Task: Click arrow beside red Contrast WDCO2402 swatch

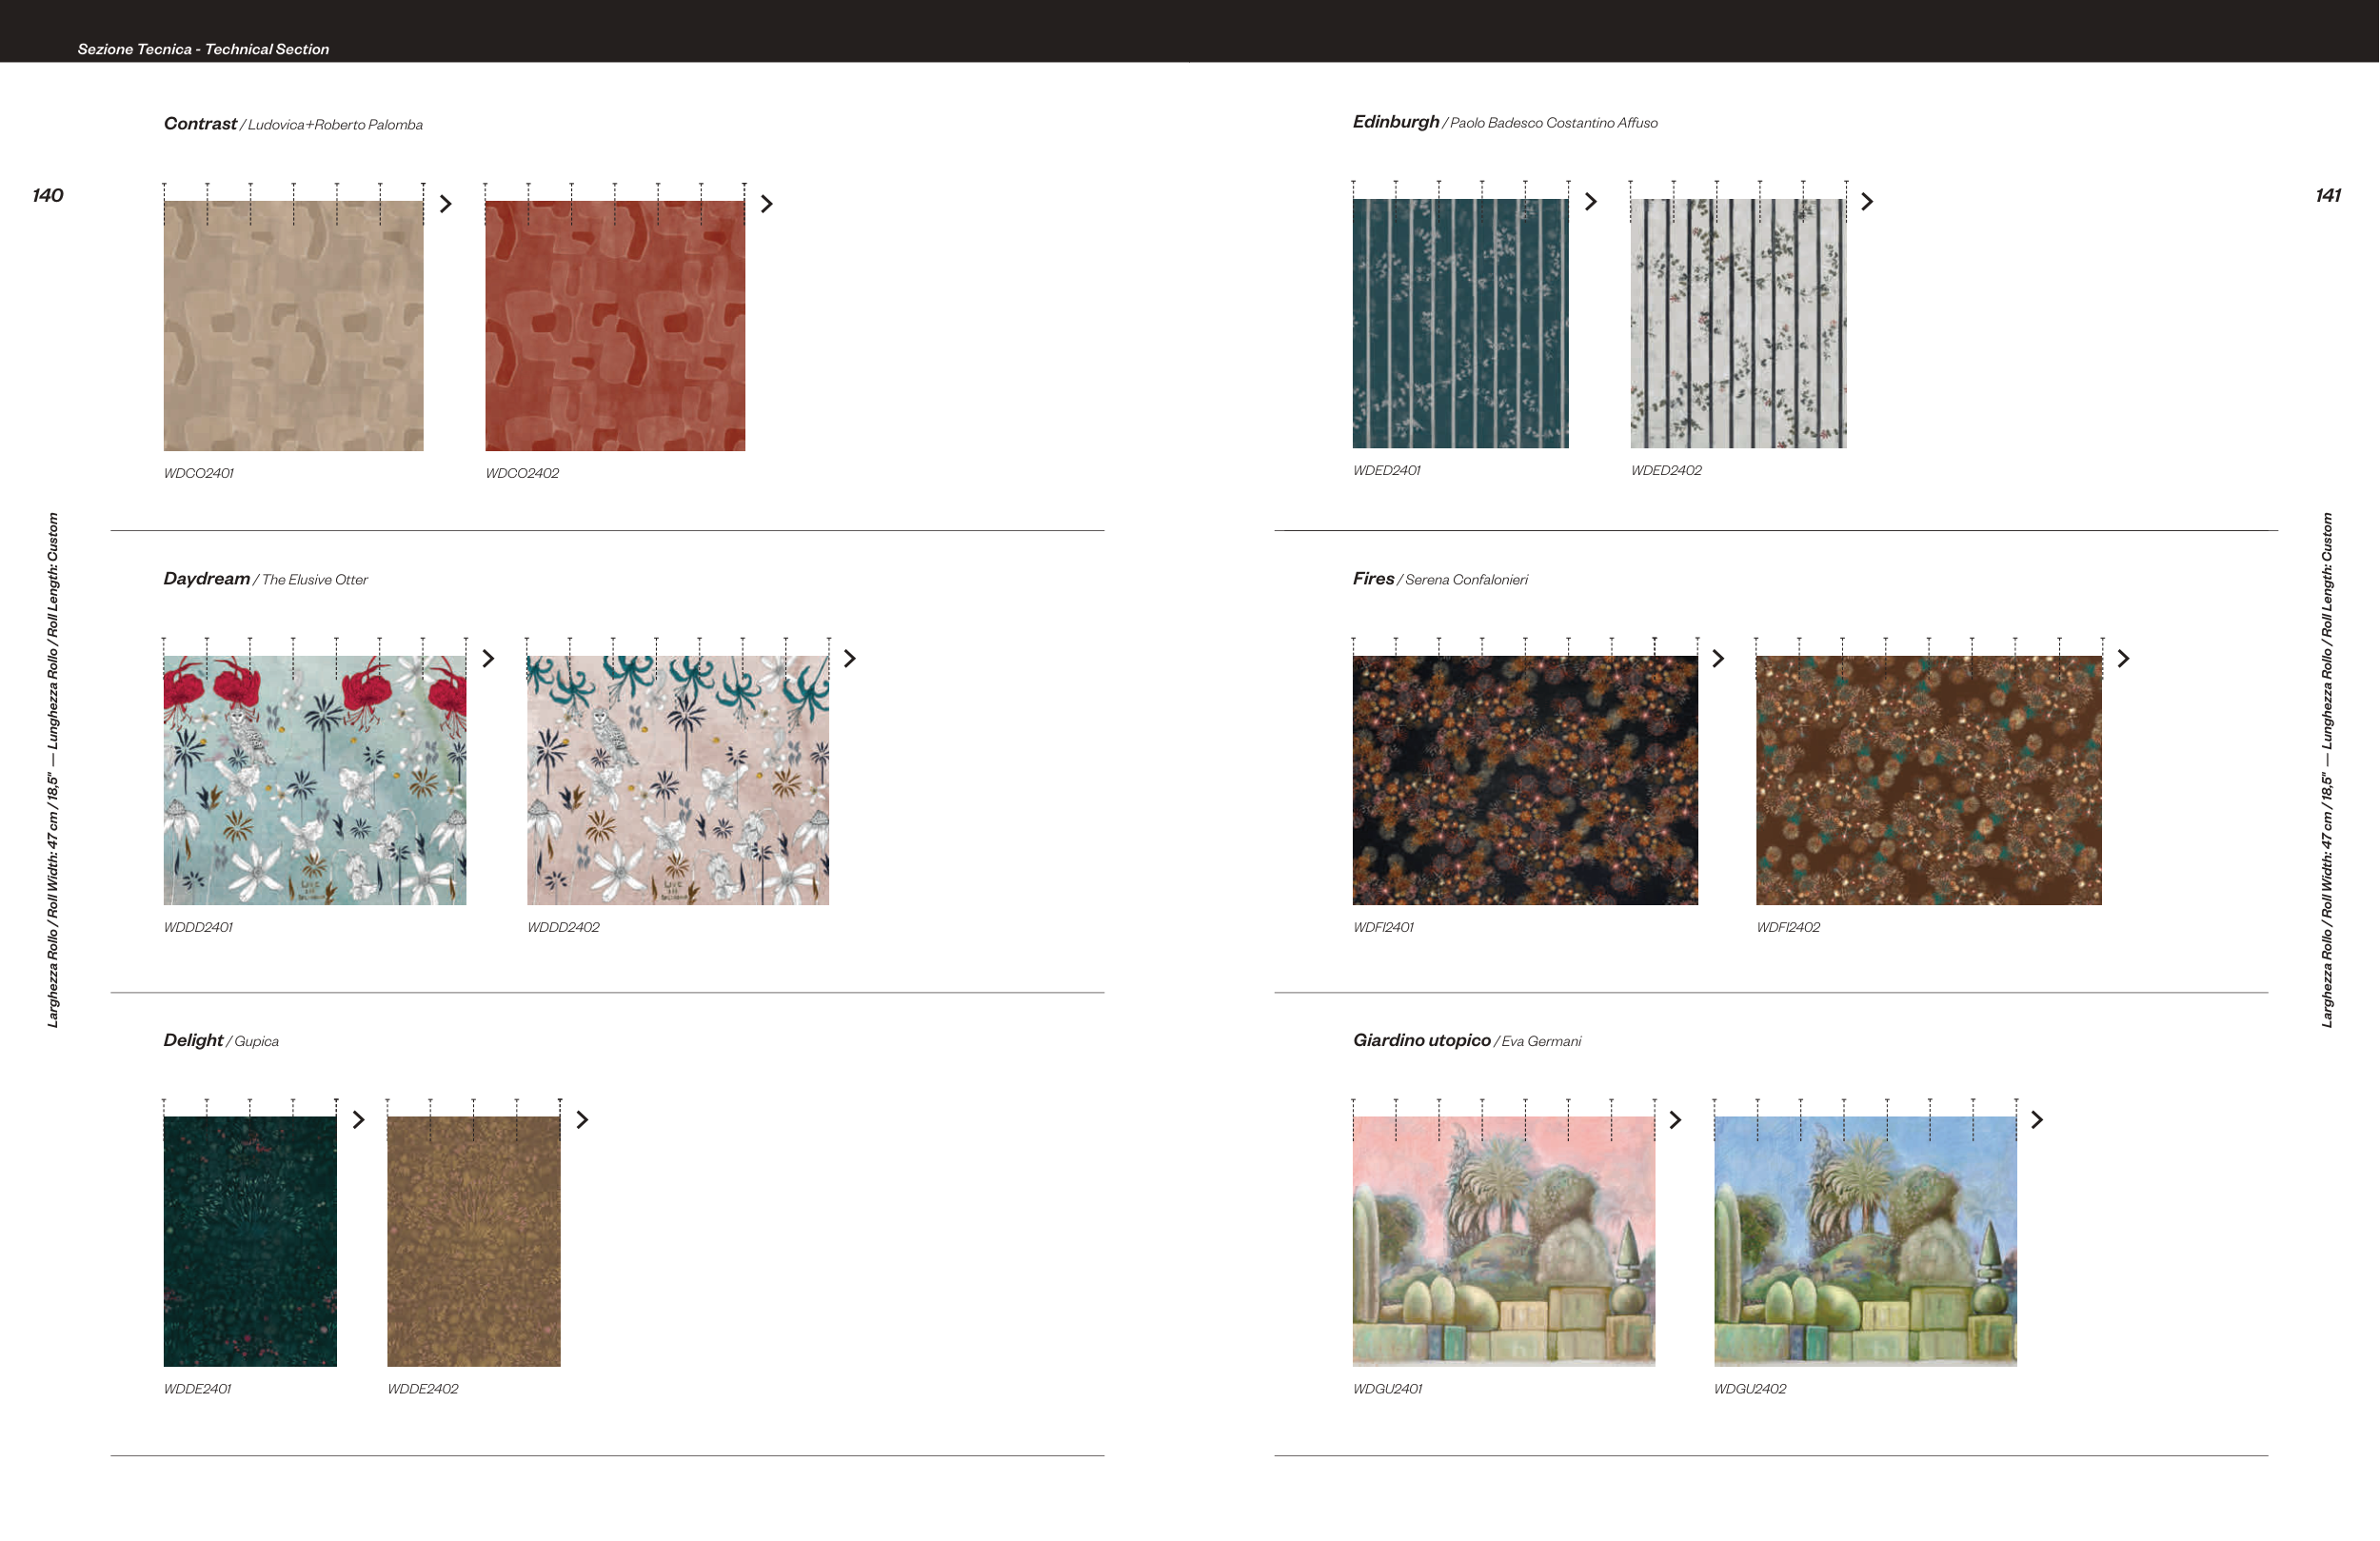Action: (767, 204)
